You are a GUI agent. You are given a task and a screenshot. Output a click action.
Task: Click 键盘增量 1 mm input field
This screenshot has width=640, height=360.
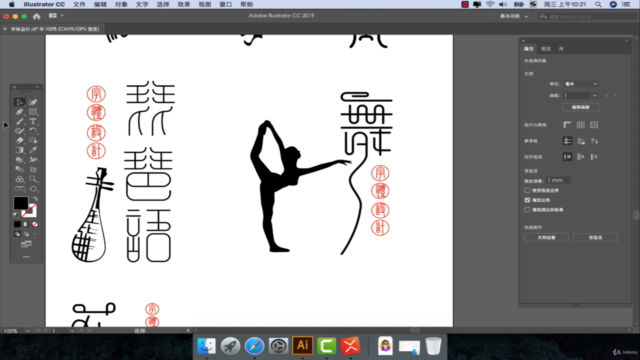pyautogui.click(x=558, y=180)
